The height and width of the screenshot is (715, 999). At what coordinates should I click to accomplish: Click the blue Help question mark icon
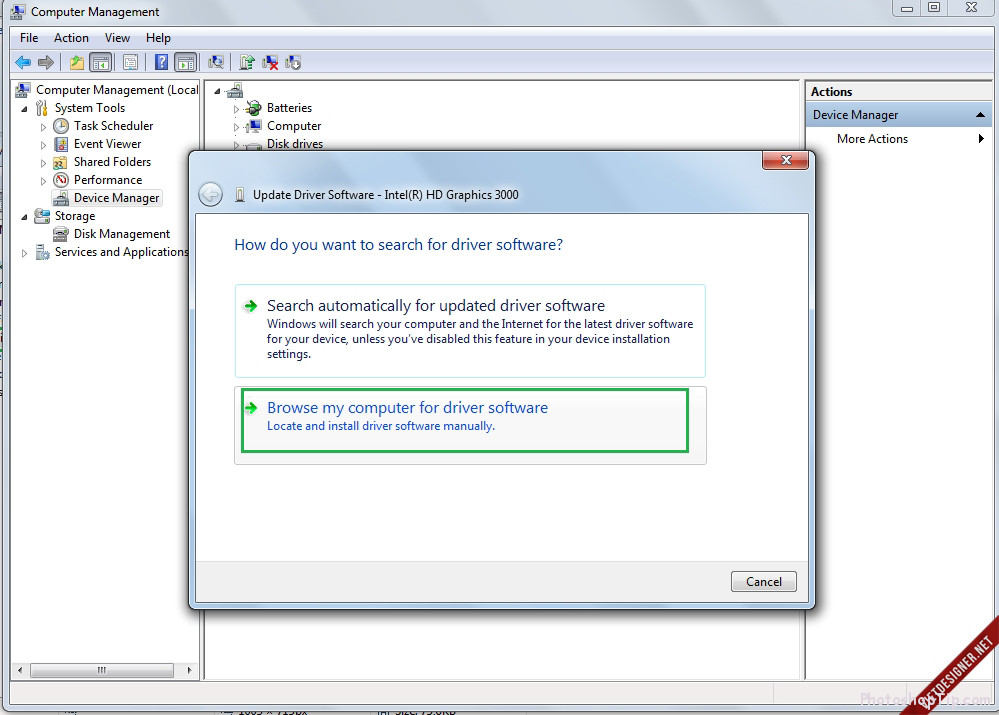coord(162,62)
